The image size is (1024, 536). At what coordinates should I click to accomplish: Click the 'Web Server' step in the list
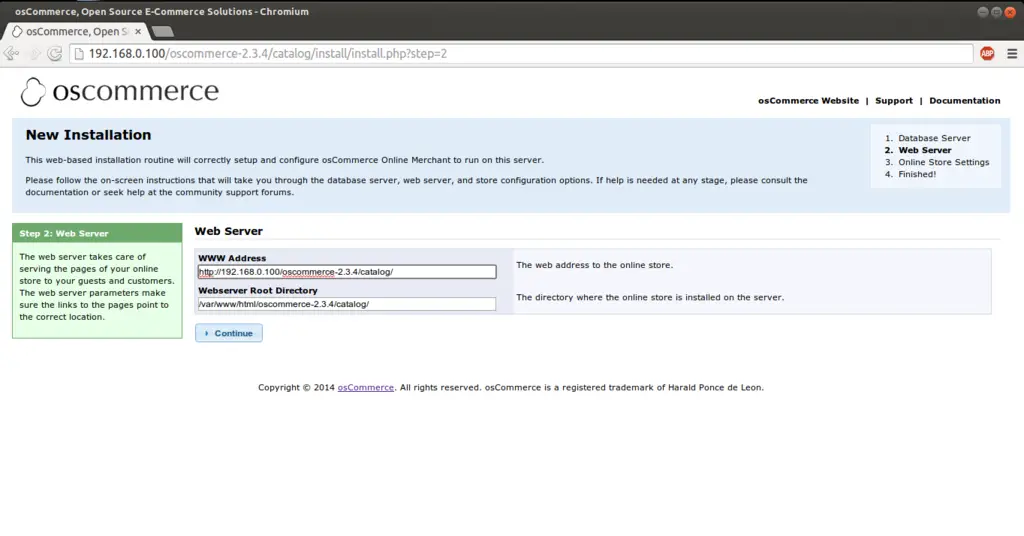[x=925, y=150]
